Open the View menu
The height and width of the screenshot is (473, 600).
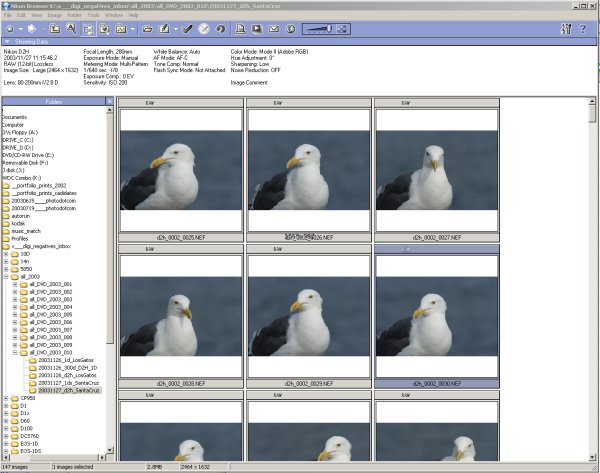coord(37,15)
